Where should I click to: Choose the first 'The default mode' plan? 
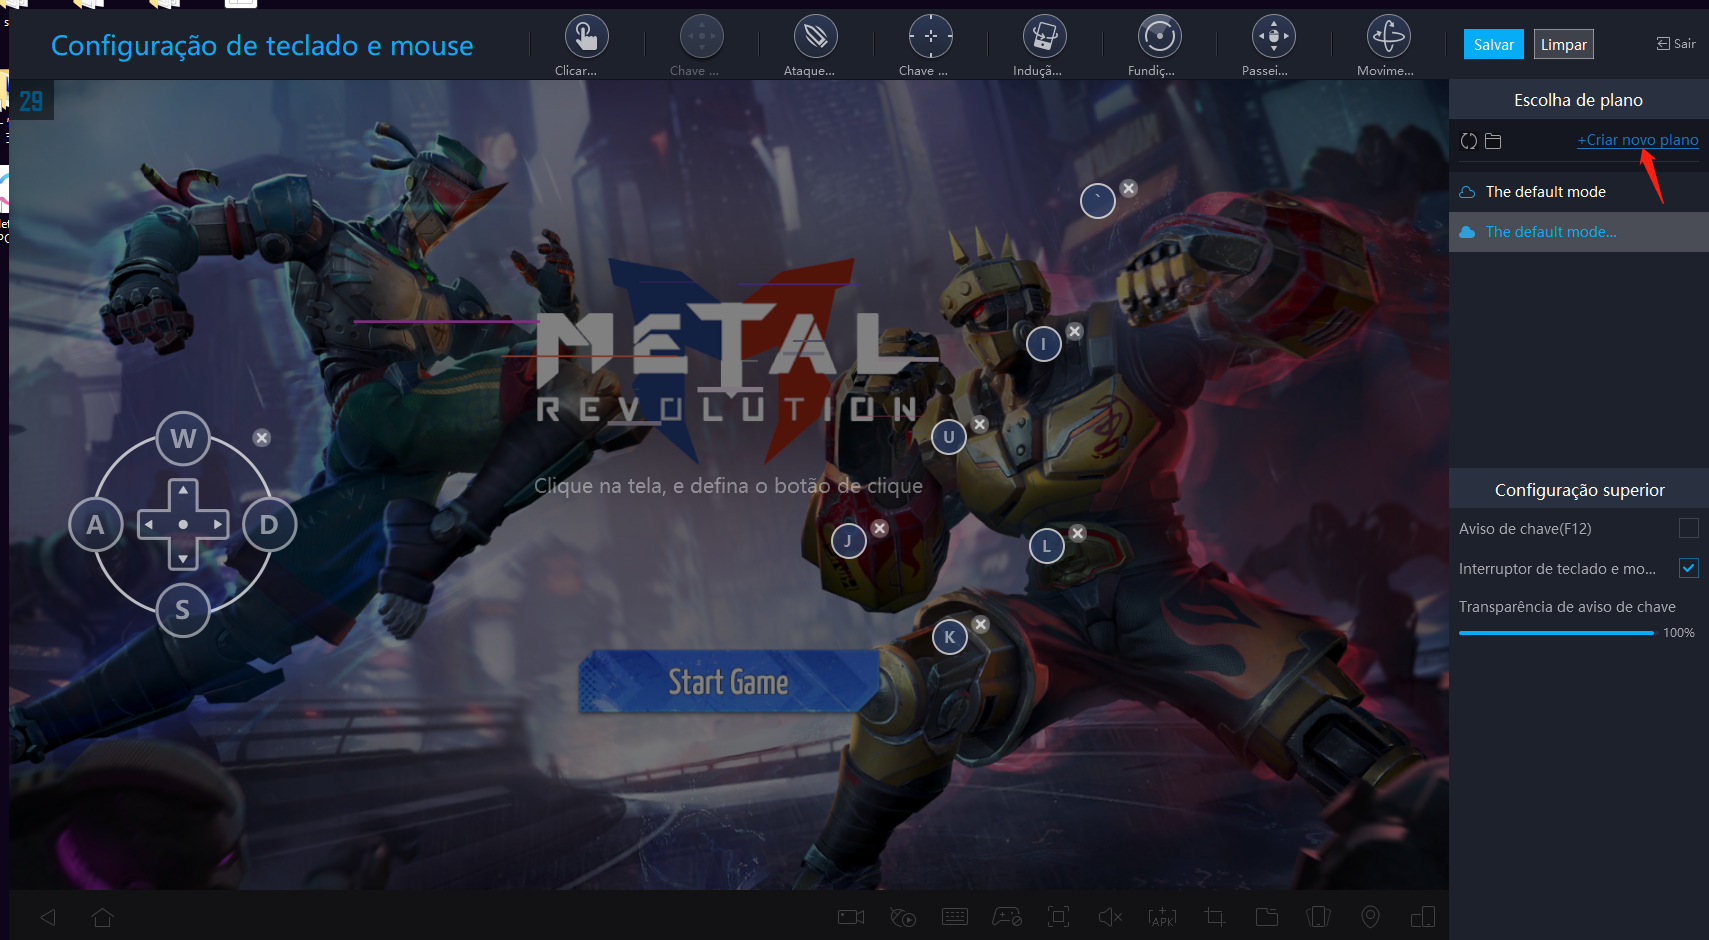(1545, 191)
